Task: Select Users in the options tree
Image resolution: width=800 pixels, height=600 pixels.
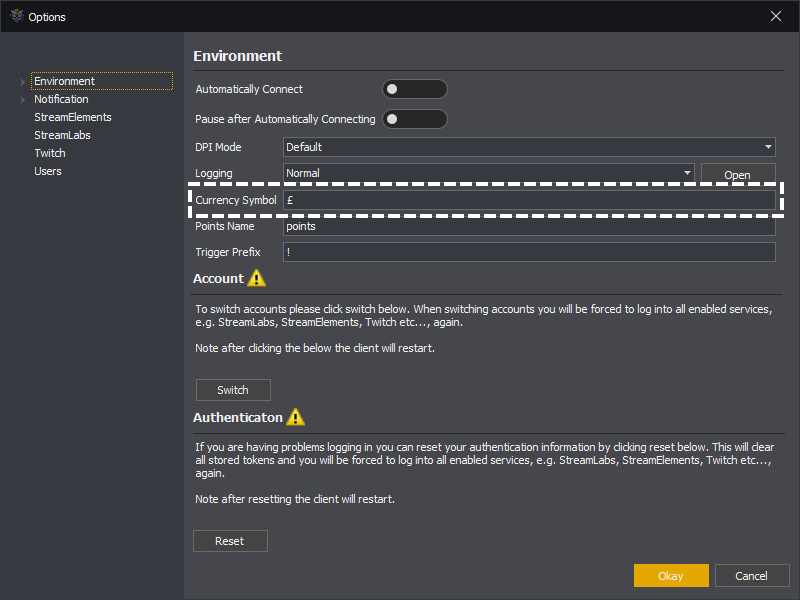Action: click(48, 171)
